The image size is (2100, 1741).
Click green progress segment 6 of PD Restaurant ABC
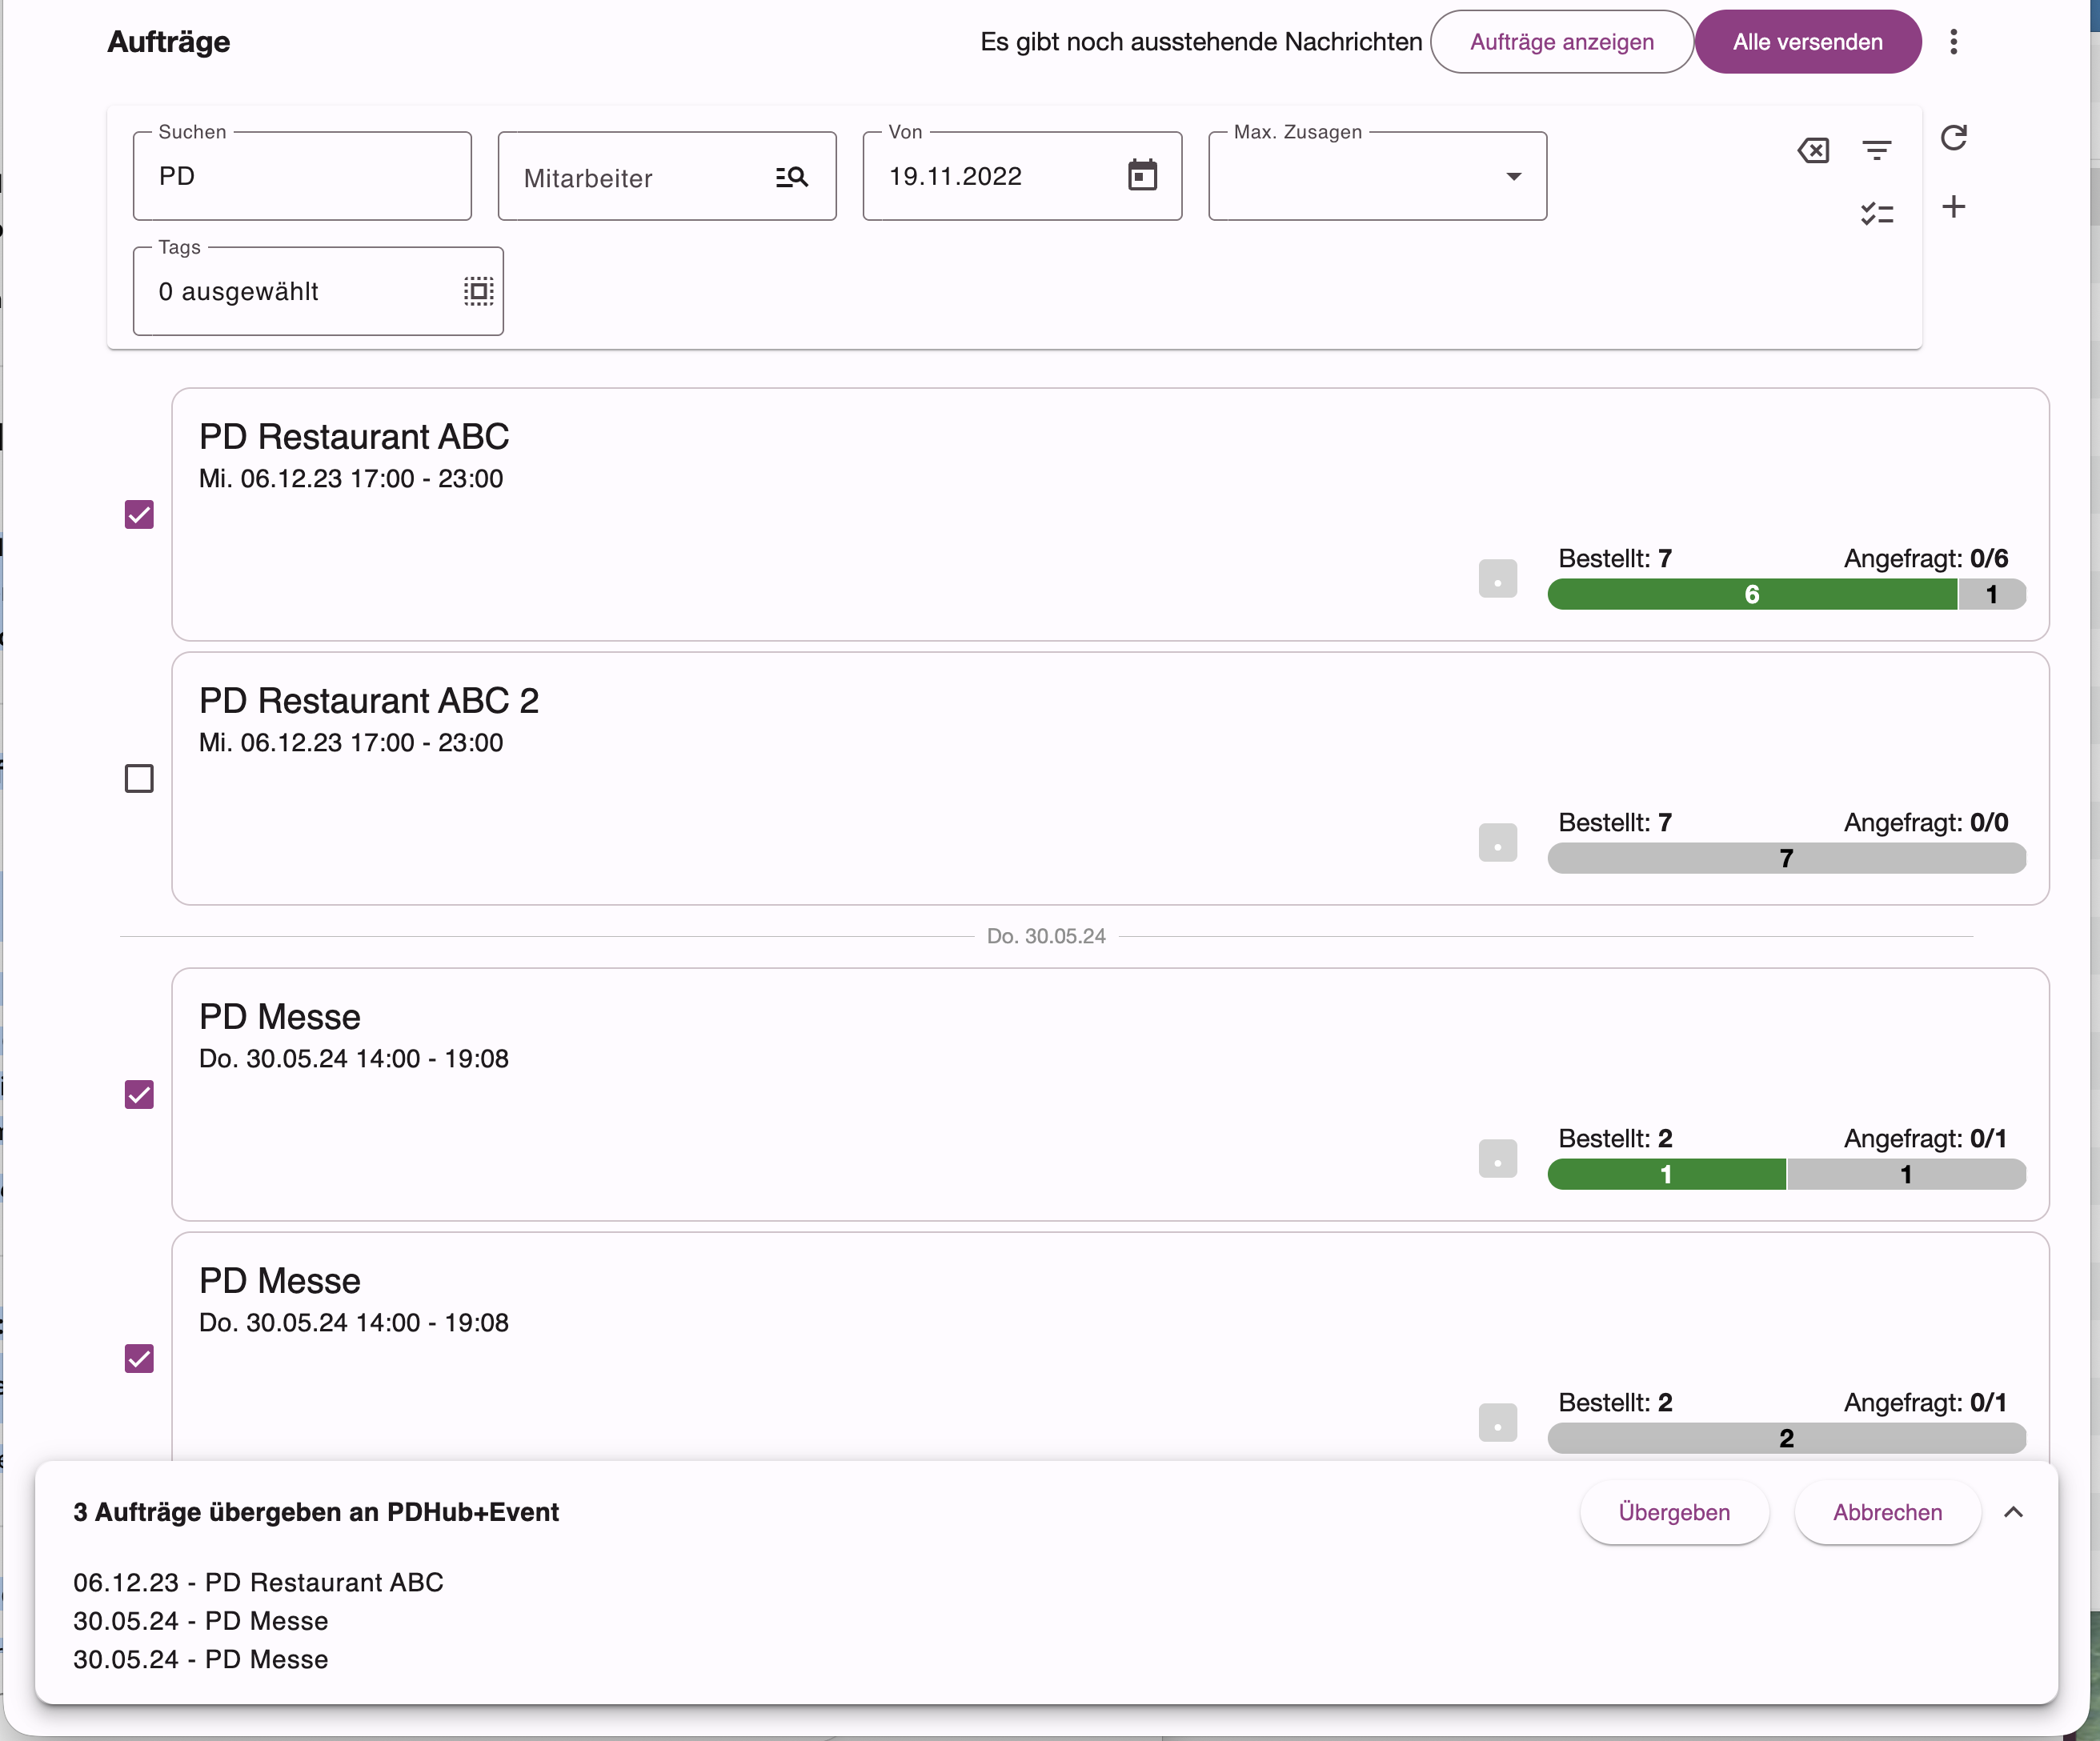click(1751, 595)
